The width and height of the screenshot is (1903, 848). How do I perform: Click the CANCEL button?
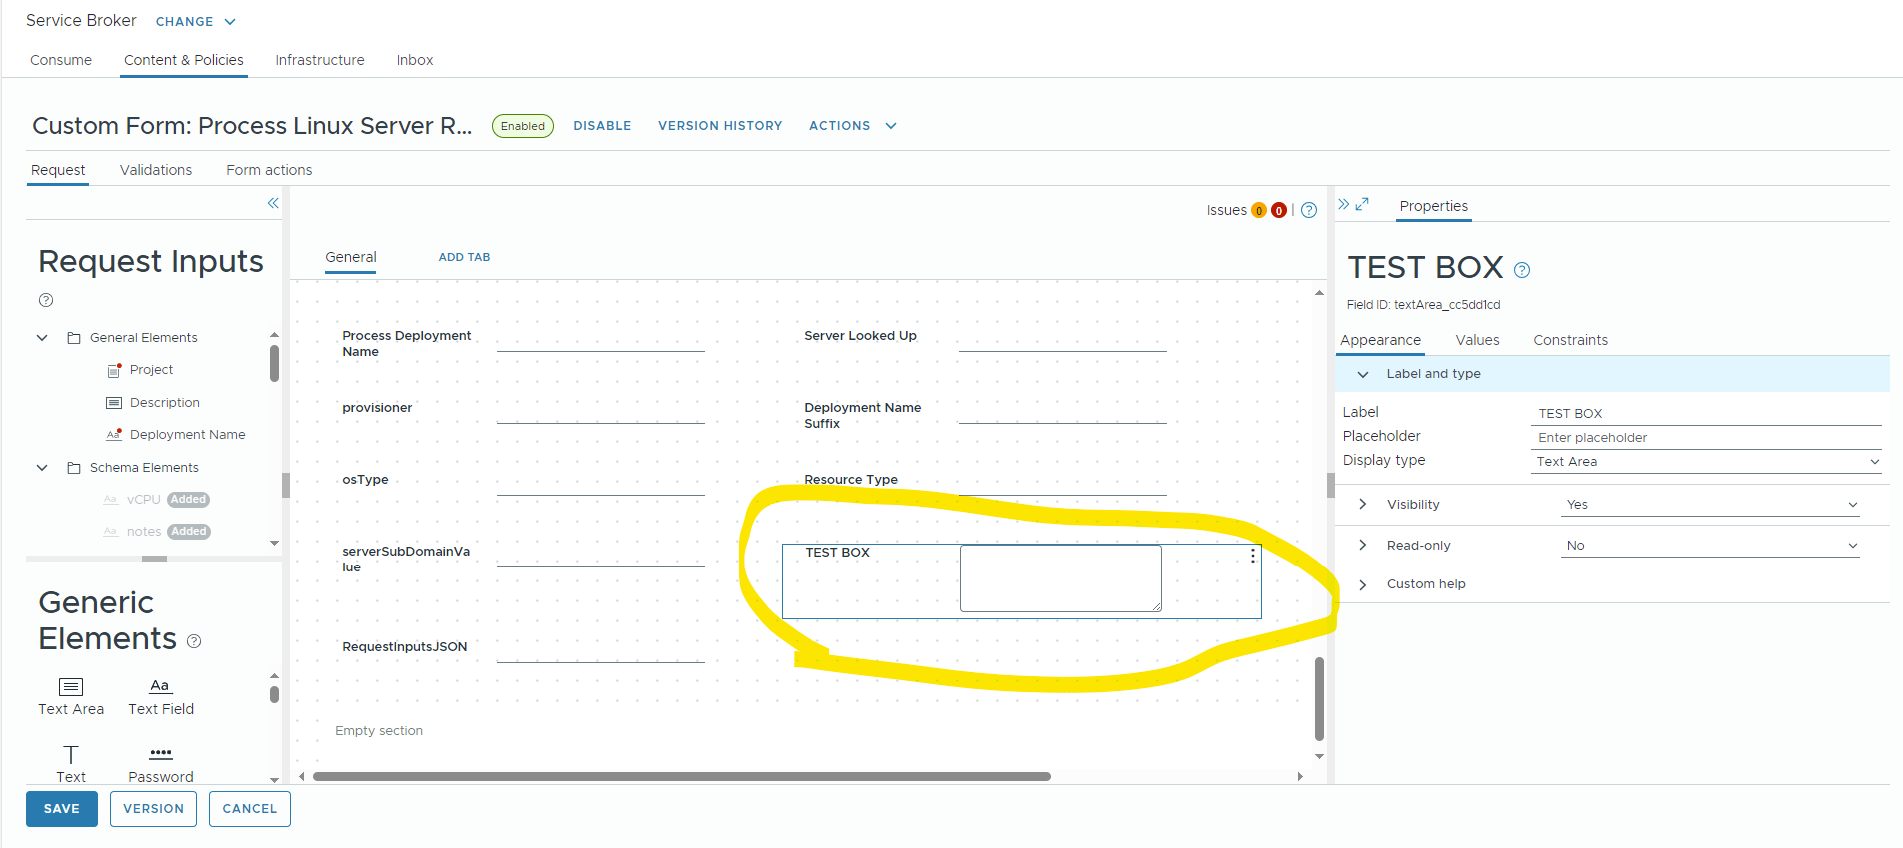point(250,809)
